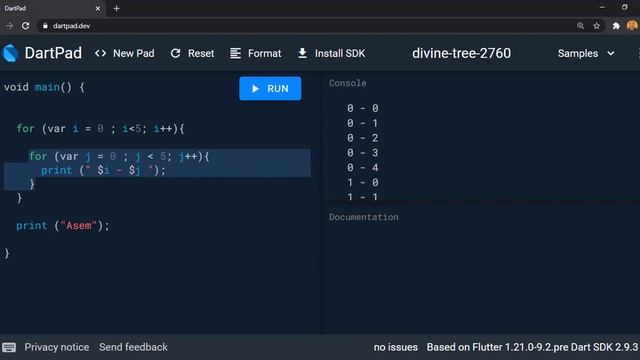The image size is (640, 360).
Task: Run the code with RUN button
Action: click(x=270, y=89)
